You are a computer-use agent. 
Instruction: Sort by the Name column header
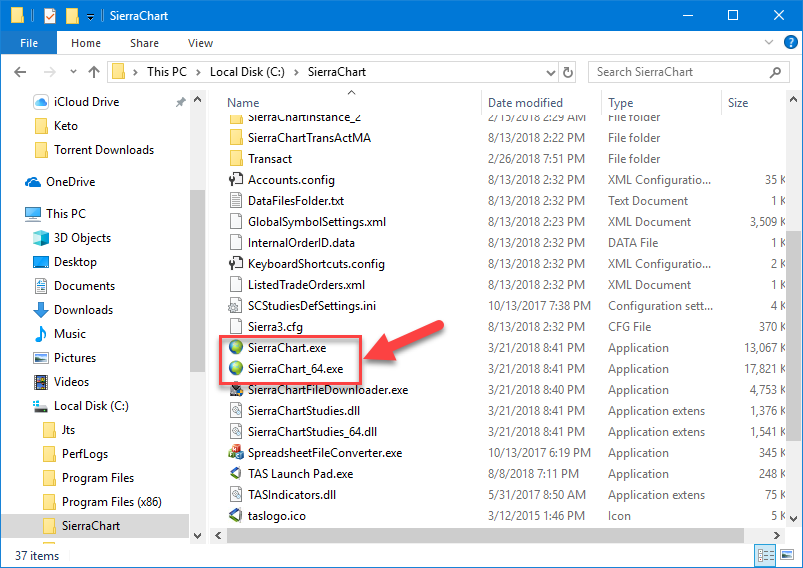tap(243, 103)
